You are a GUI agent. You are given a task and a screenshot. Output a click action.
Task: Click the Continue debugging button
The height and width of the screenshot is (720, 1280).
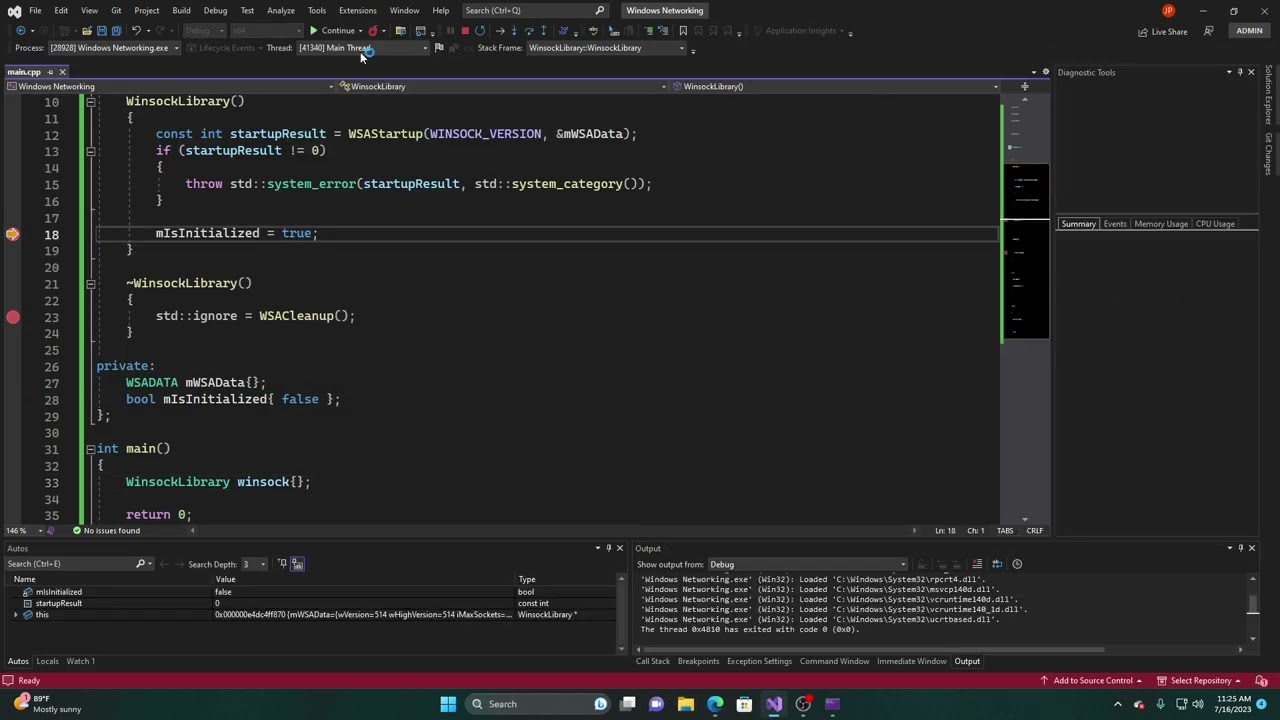tap(332, 31)
